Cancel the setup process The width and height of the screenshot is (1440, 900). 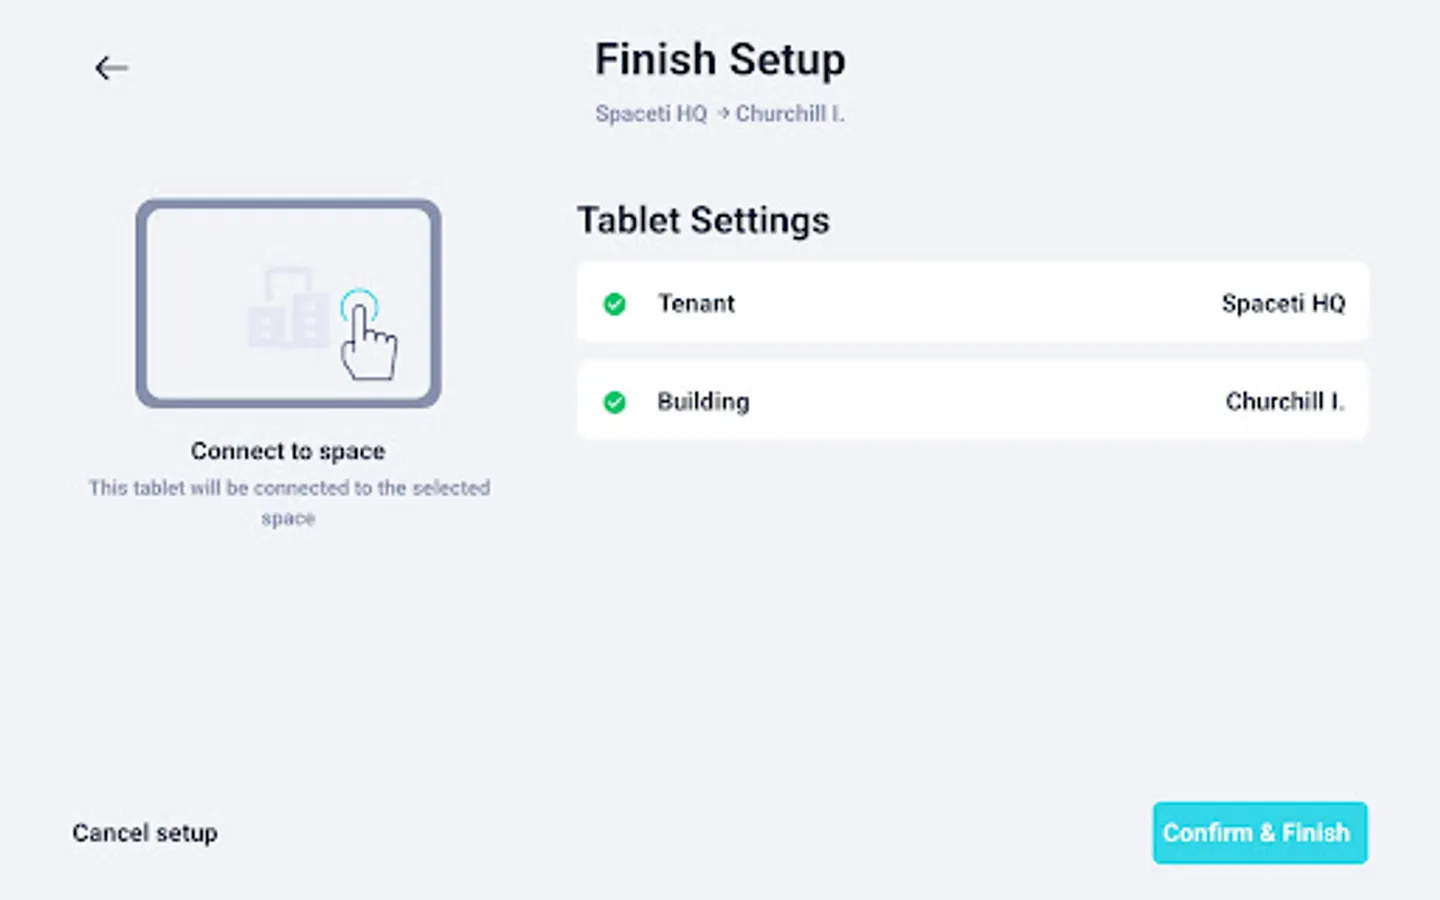click(x=145, y=833)
